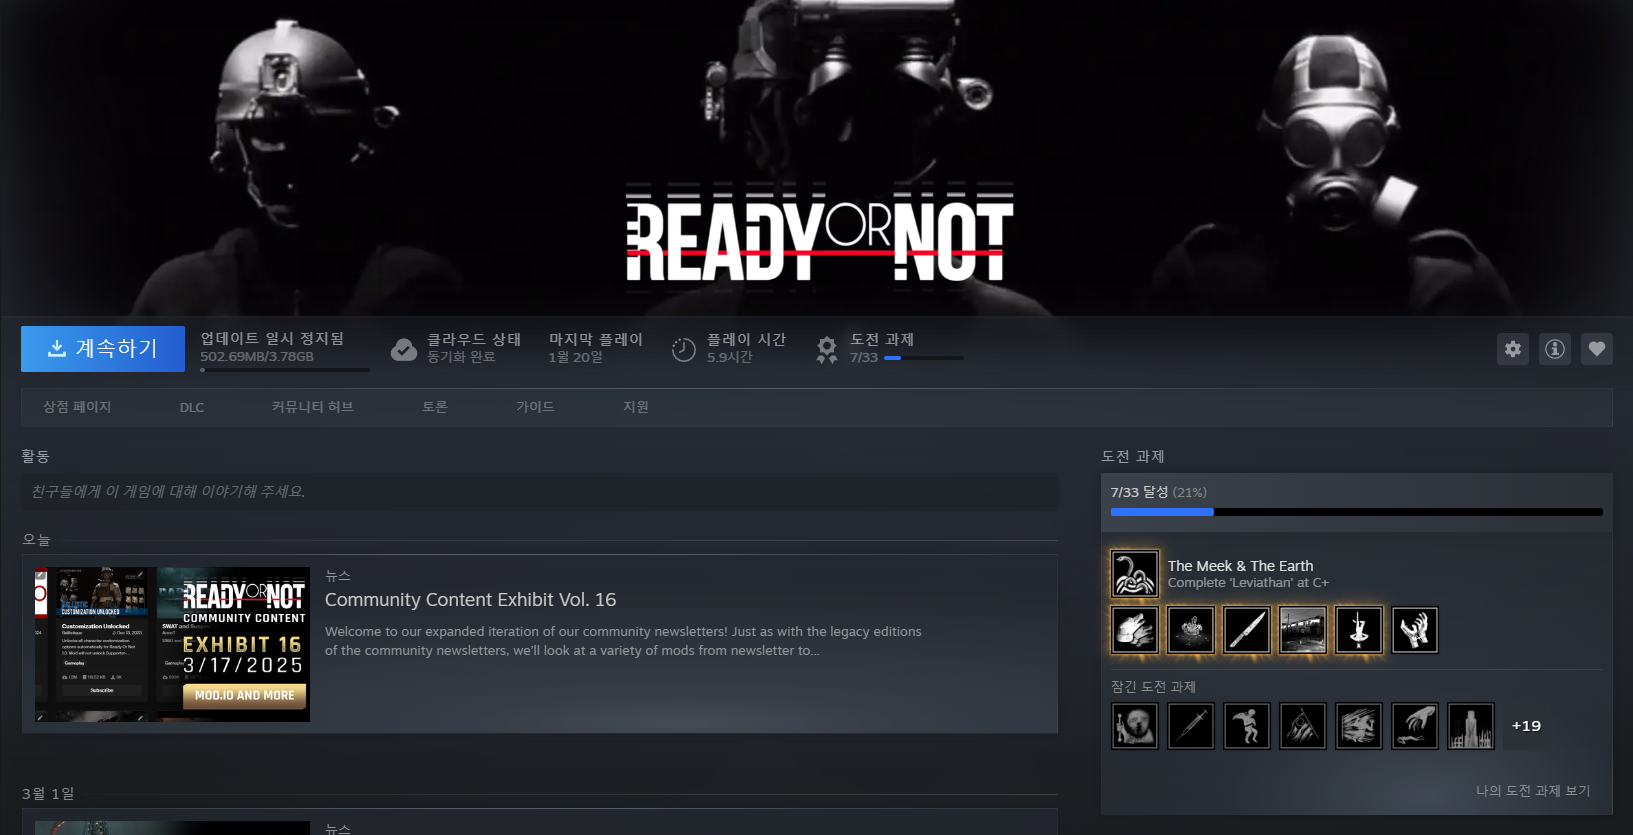The image size is (1633, 835).
Task: Click the 도전 과제 panel heading
Action: click(1133, 456)
